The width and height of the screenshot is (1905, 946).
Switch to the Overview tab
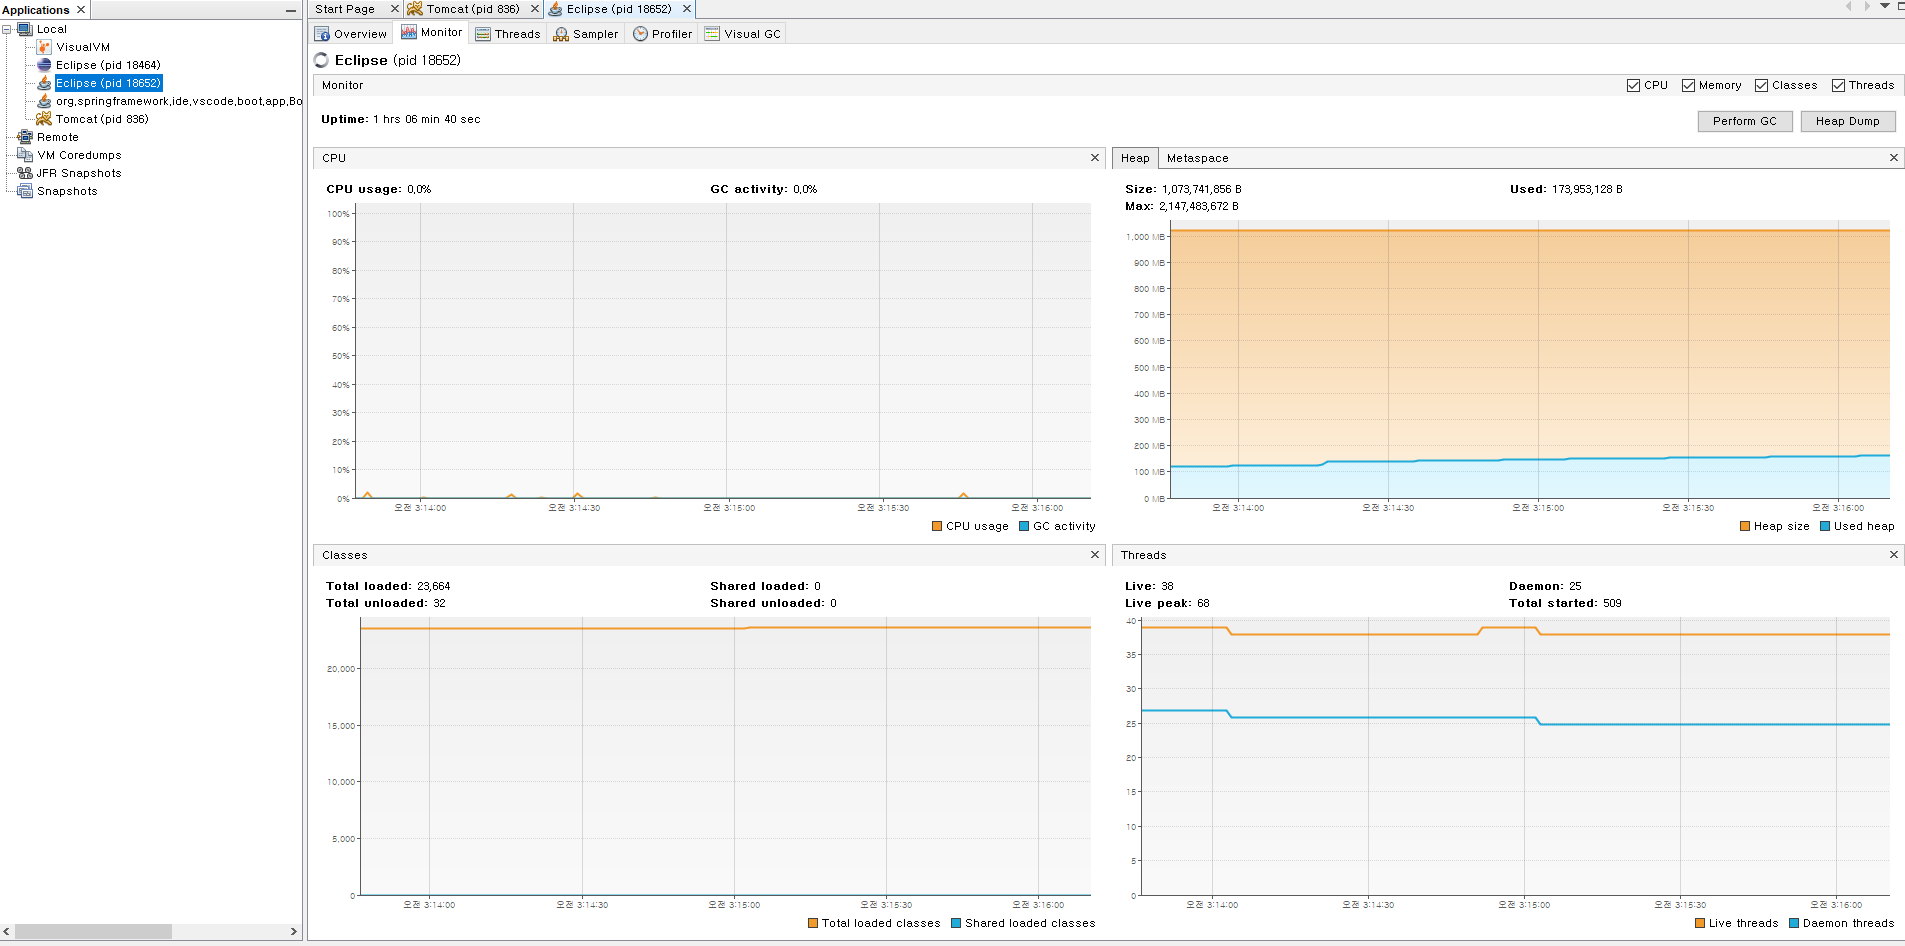point(350,34)
